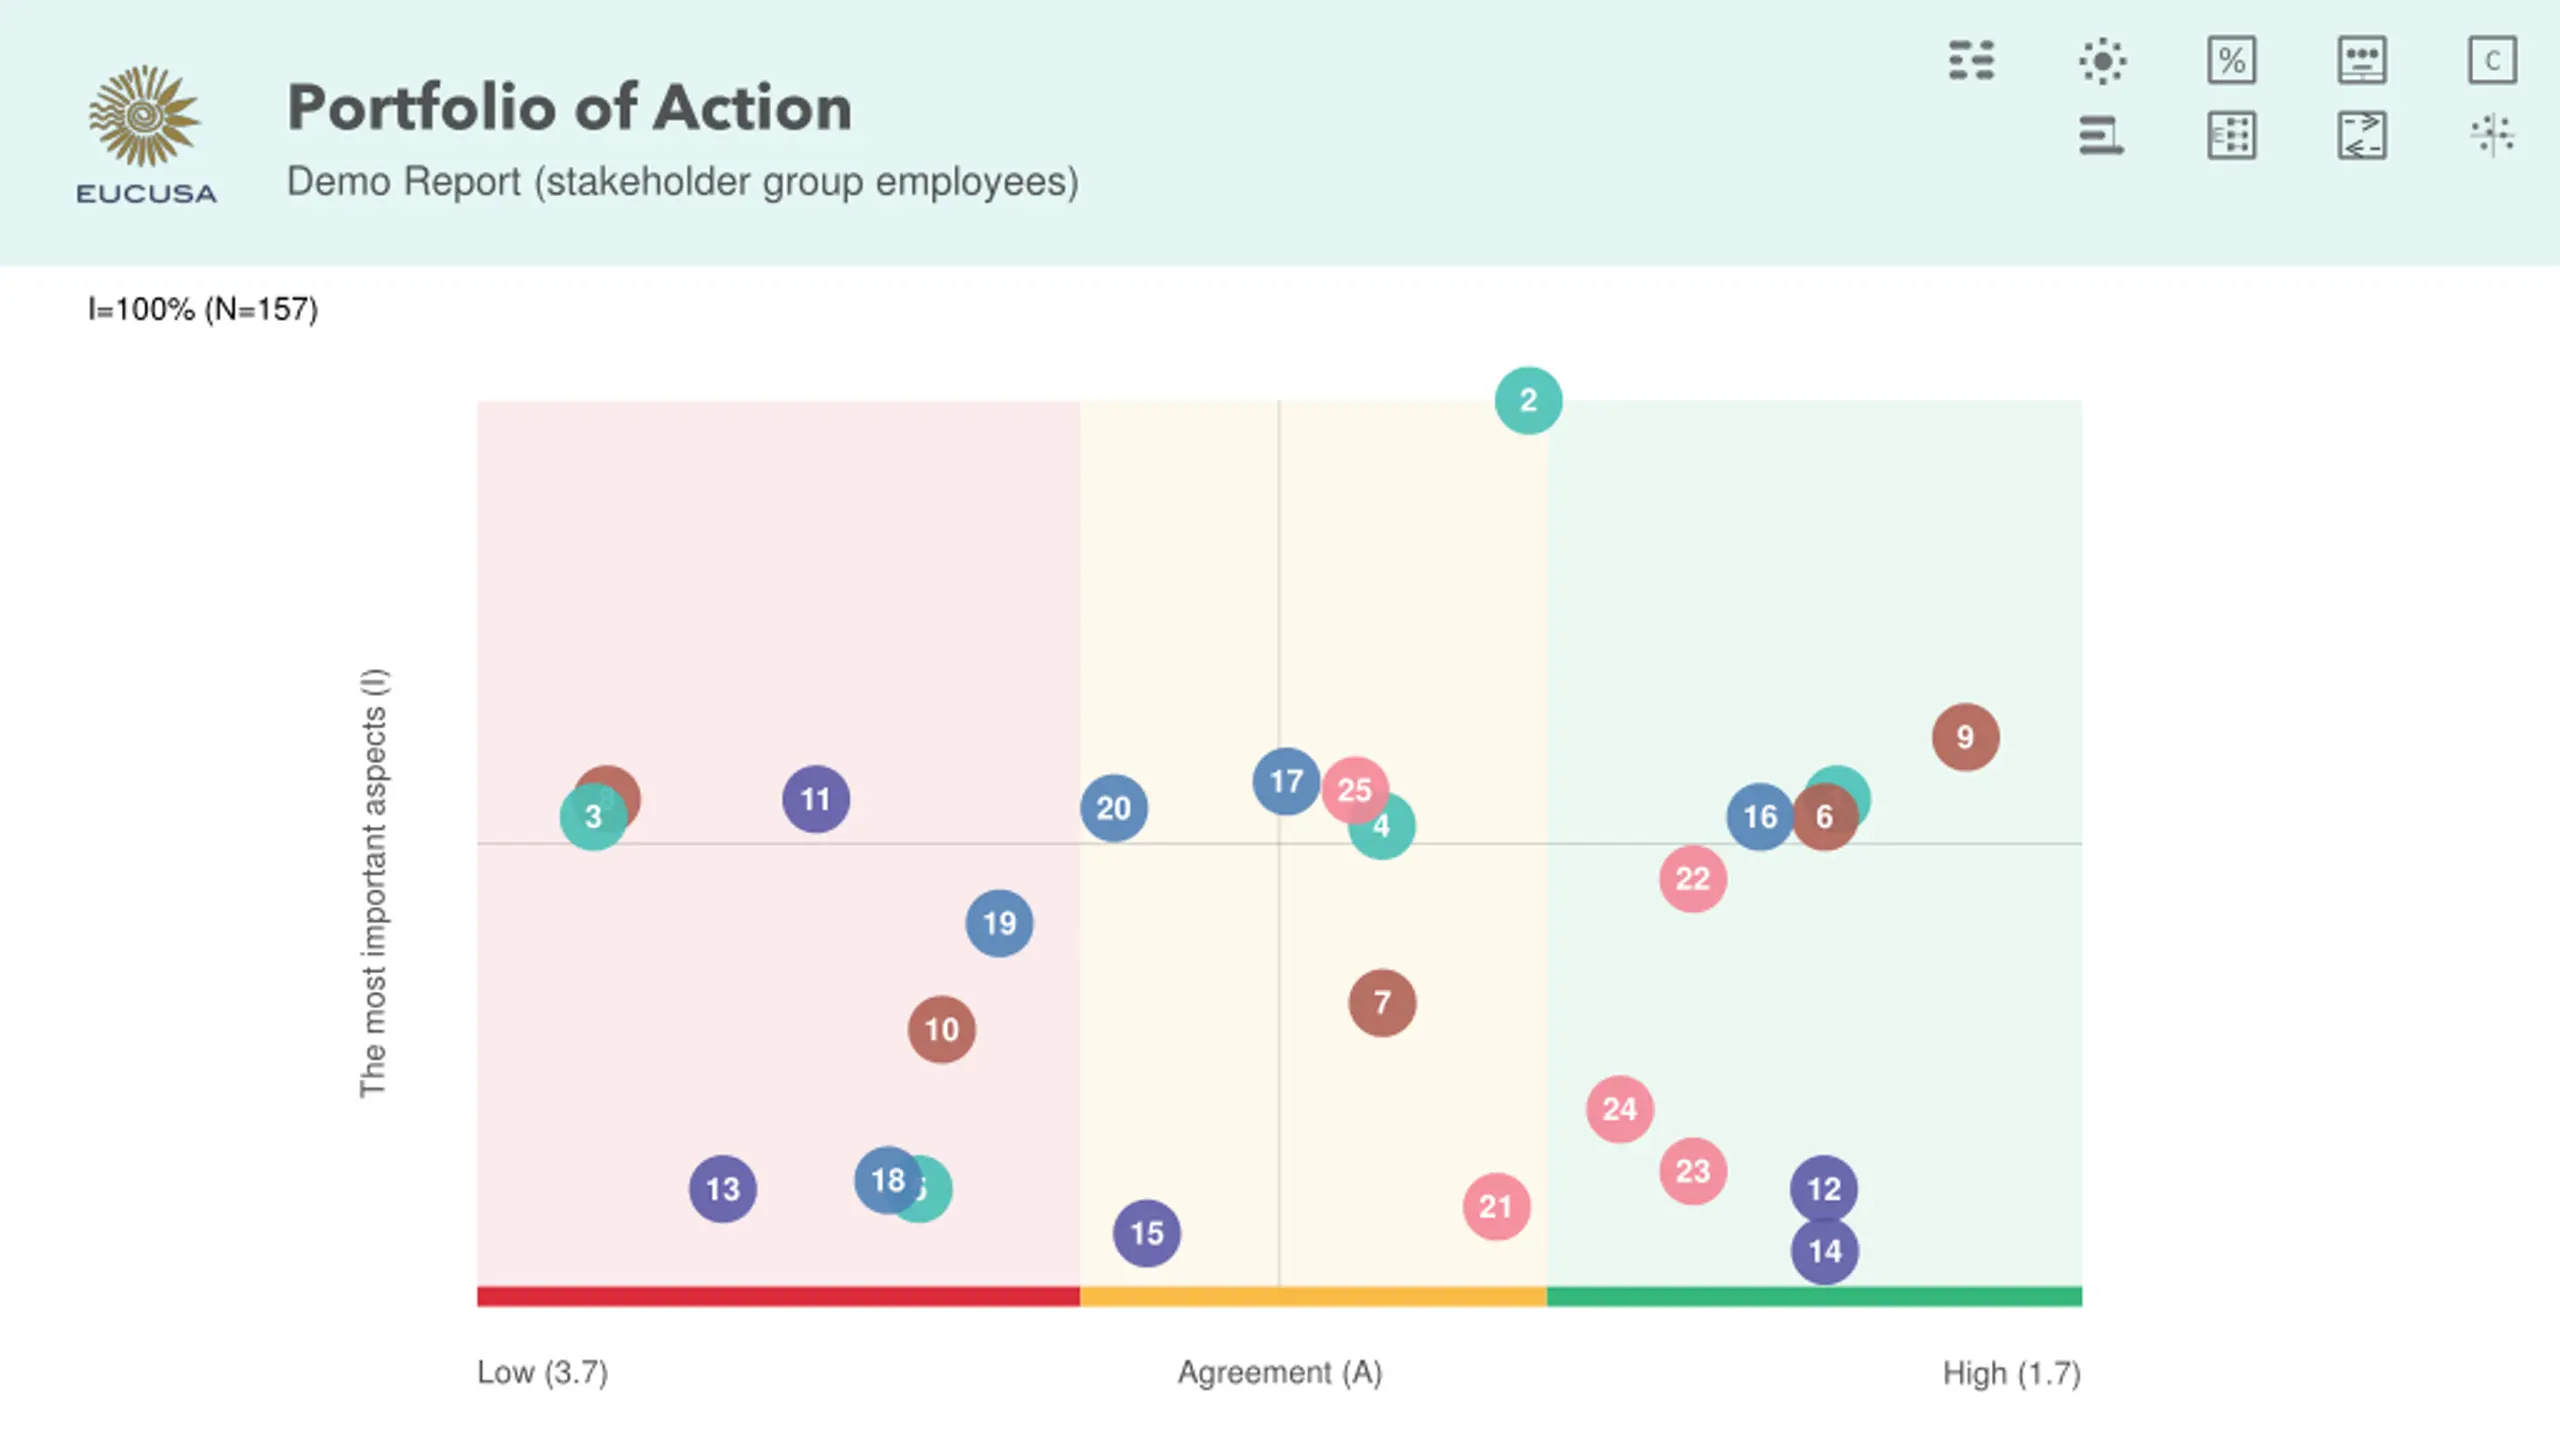Click the dashed-lines list icon in header
The height and width of the screenshot is (1440, 2560).
[1971, 60]
